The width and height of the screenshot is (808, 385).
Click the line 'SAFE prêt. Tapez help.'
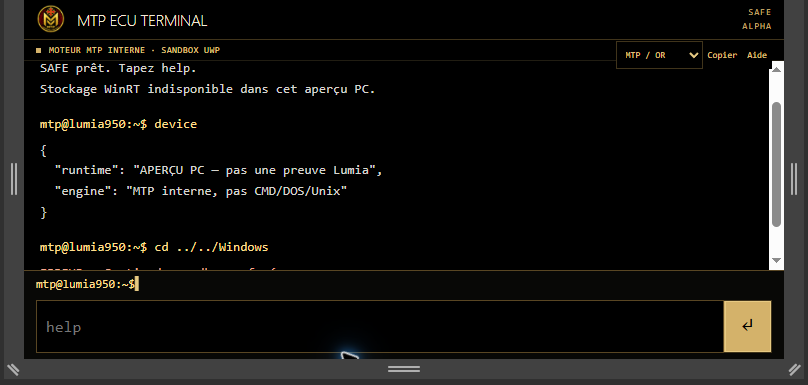pos(118,68)
